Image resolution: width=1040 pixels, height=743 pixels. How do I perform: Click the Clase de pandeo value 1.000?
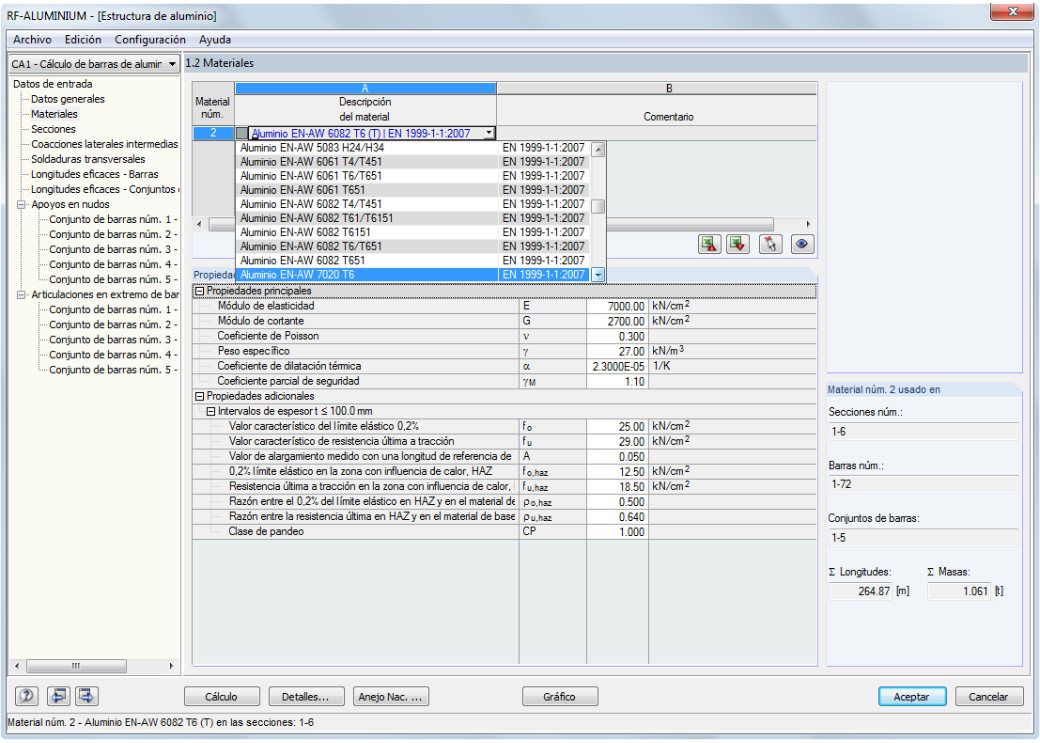click(x=617, y=532)
